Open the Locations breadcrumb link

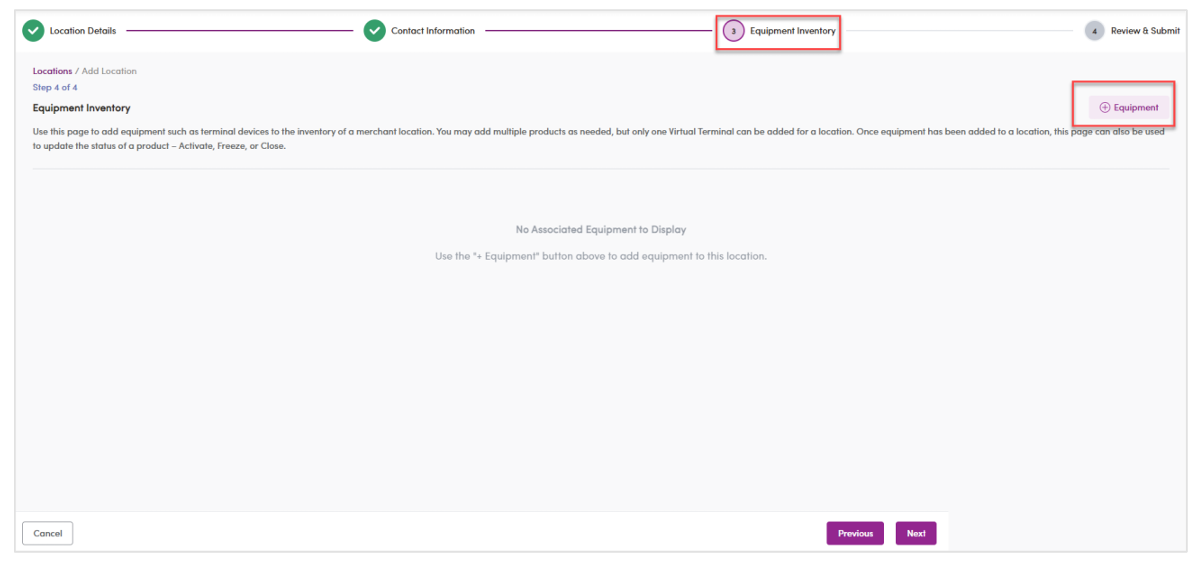point(53,71)
